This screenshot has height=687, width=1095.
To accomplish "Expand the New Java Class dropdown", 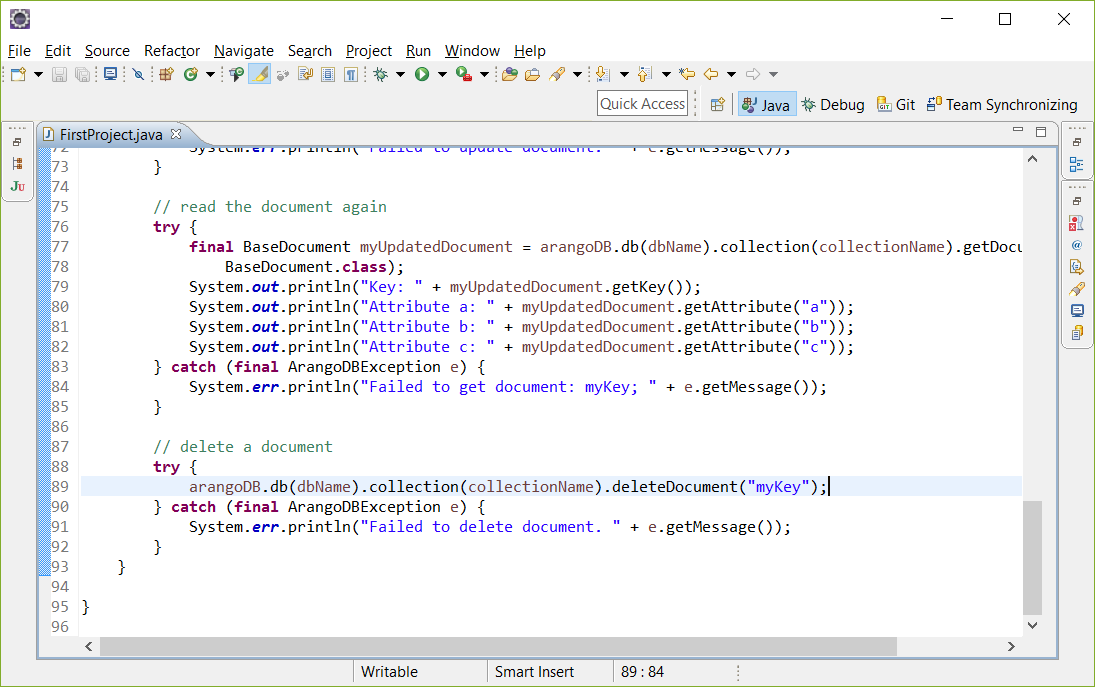I will tap(210, 74).
